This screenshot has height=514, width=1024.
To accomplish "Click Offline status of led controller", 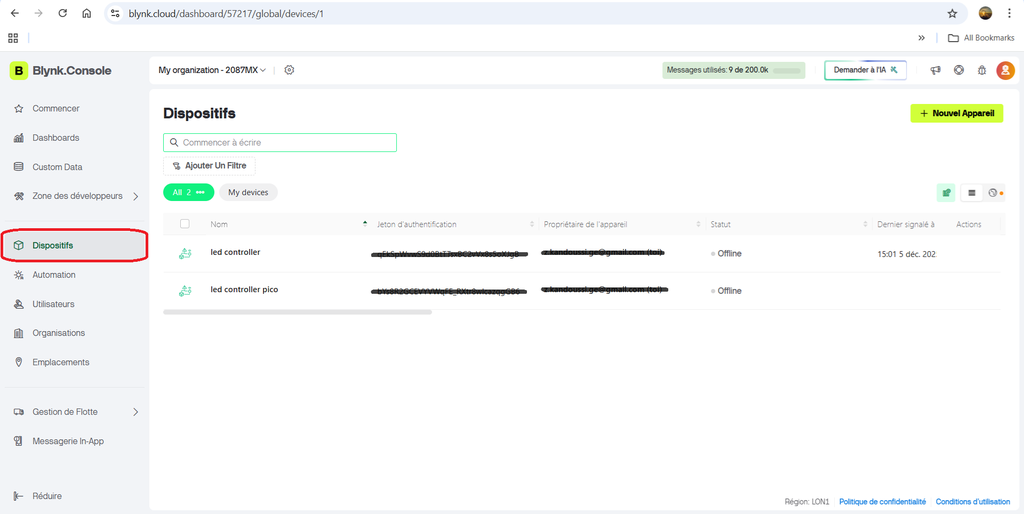I will [x=726, y=253].
